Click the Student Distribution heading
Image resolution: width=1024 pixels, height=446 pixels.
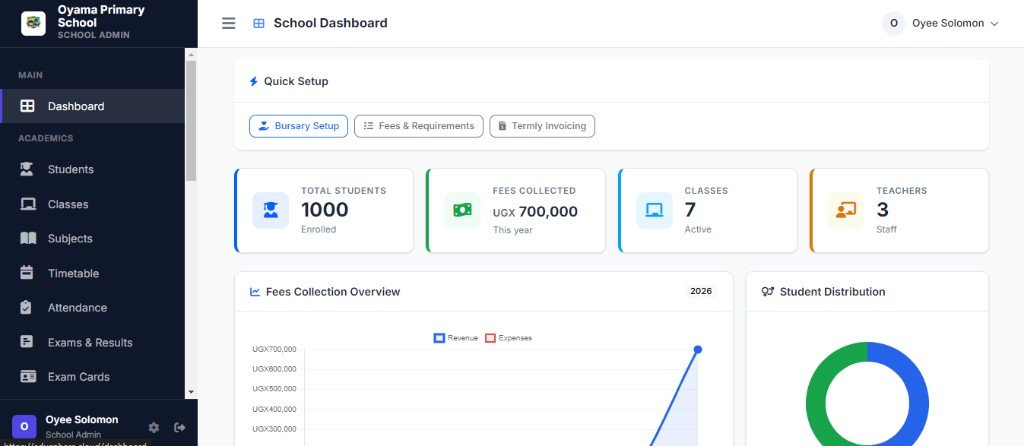[x=833, y=292]
